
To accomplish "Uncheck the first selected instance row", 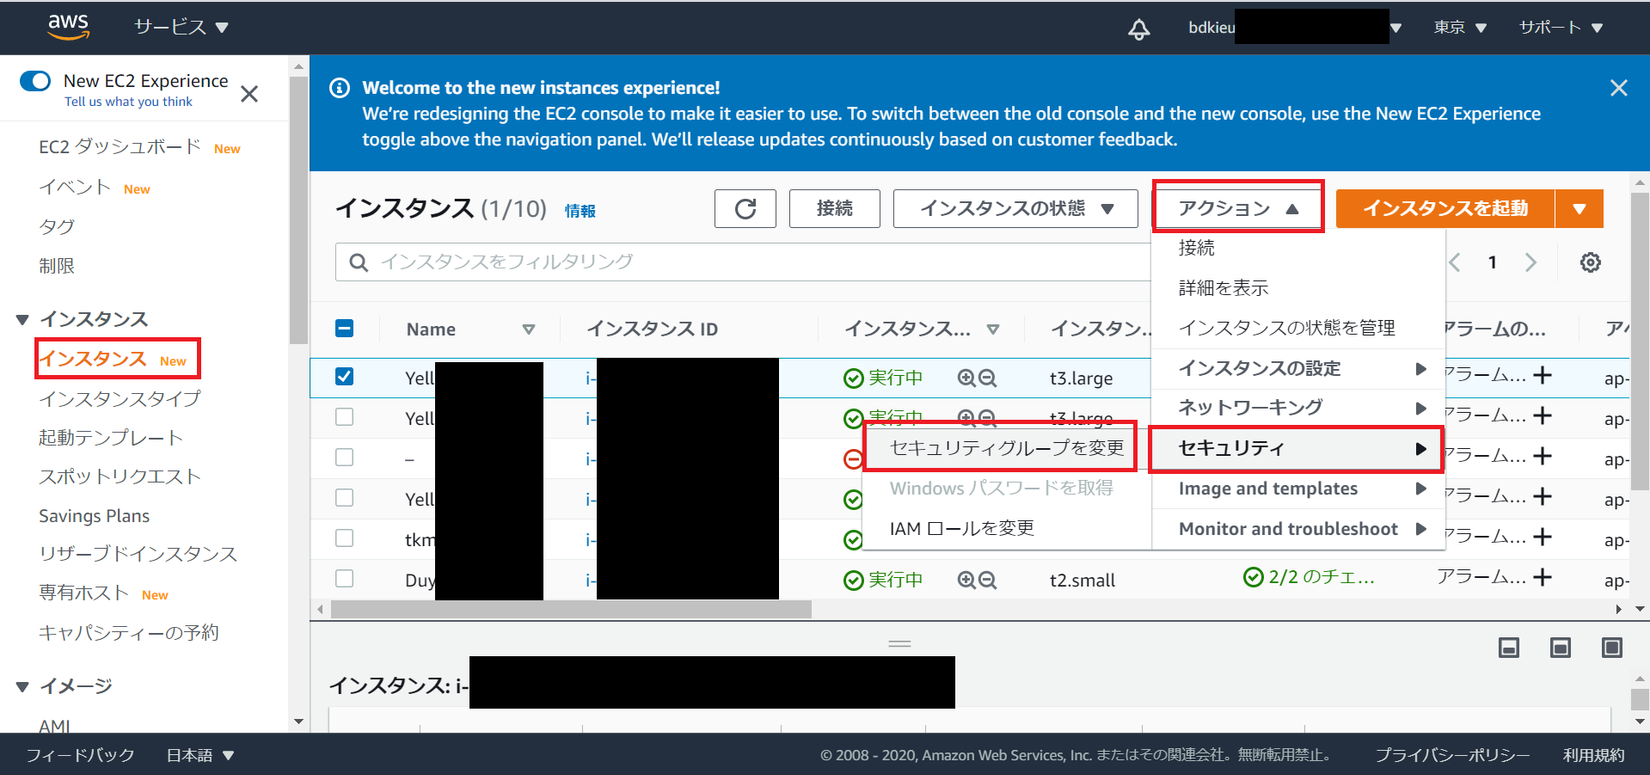I will 344,376.
